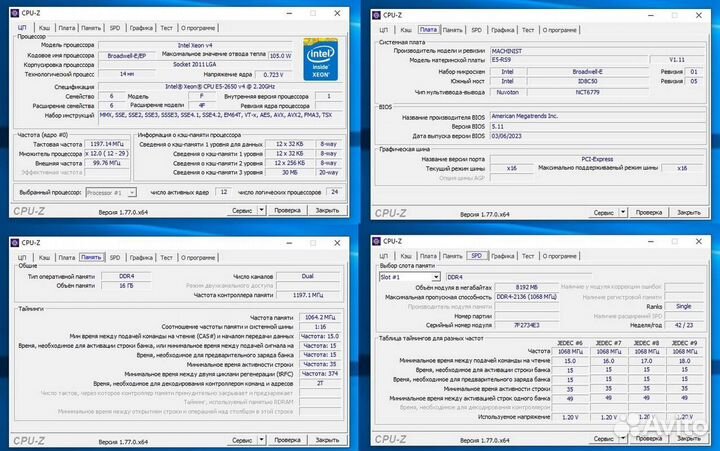Switch to Кэш tab in the processor window
This screenshot has height=451, width=720.
(43, 29)
